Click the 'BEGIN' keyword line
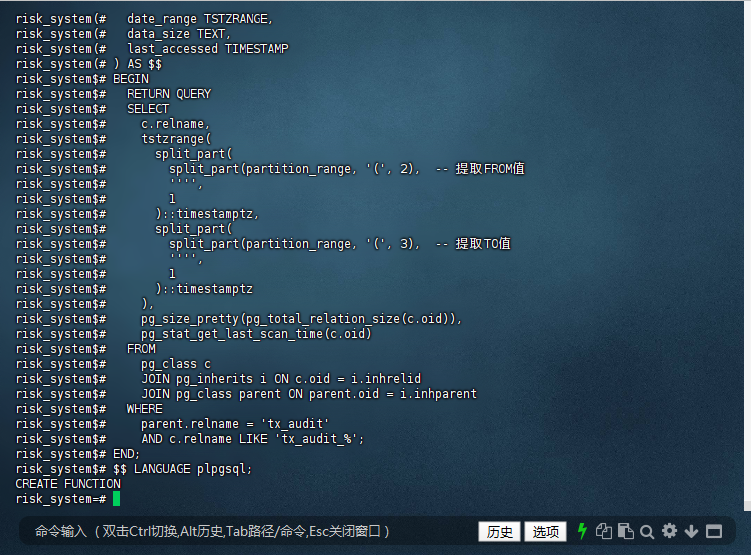Viewport: 751px width, 555px height. pos(131,79)
